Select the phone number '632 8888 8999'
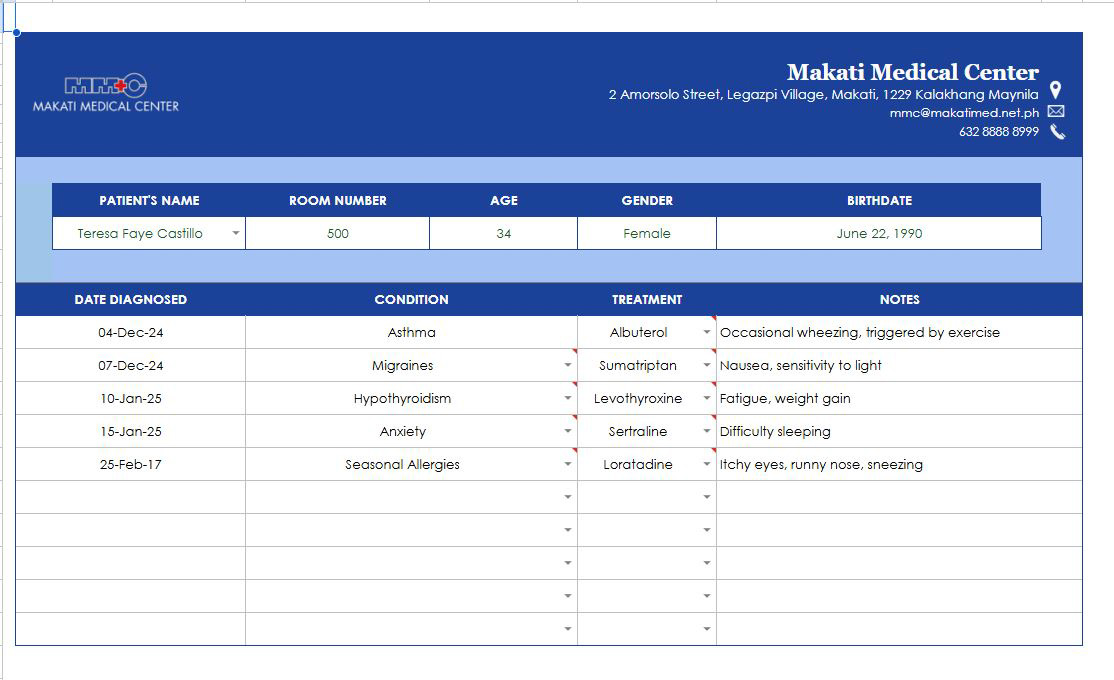The image size is (1114, 680). 998,131
